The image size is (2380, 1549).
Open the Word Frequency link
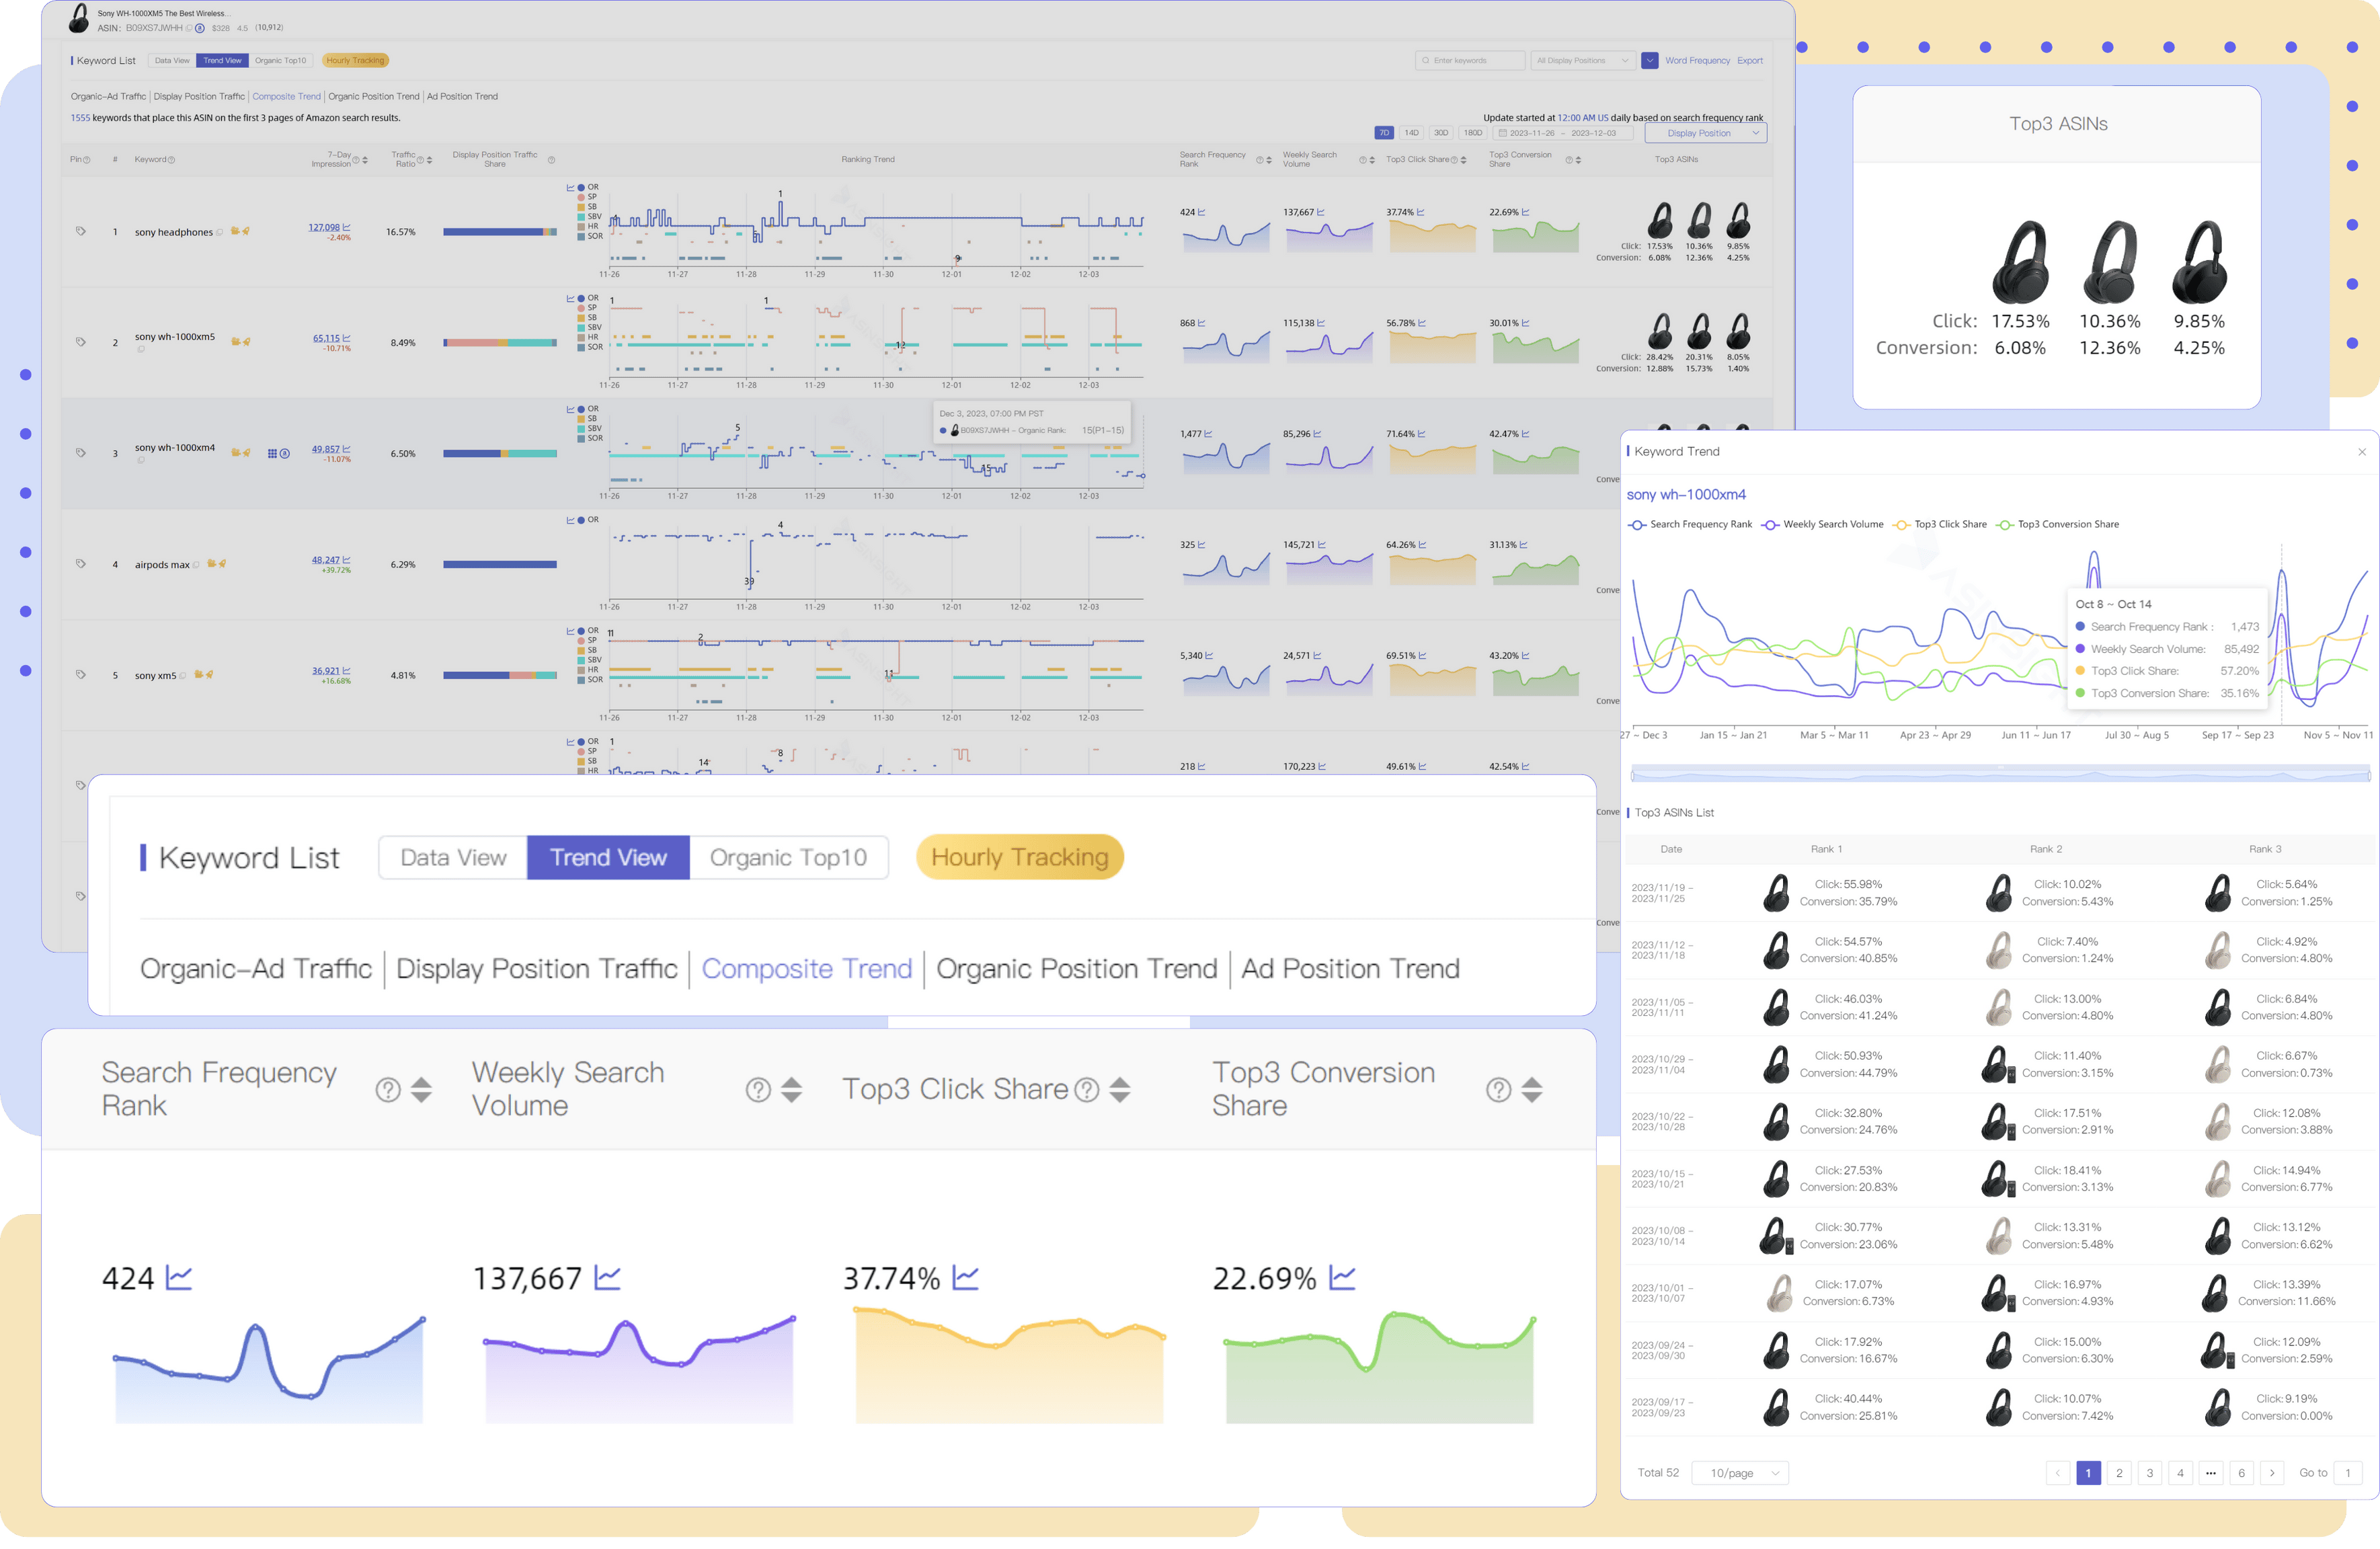1697,60
